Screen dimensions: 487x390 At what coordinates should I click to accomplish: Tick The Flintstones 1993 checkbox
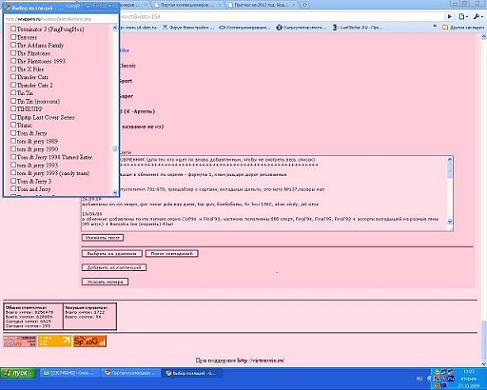[13, 61]
